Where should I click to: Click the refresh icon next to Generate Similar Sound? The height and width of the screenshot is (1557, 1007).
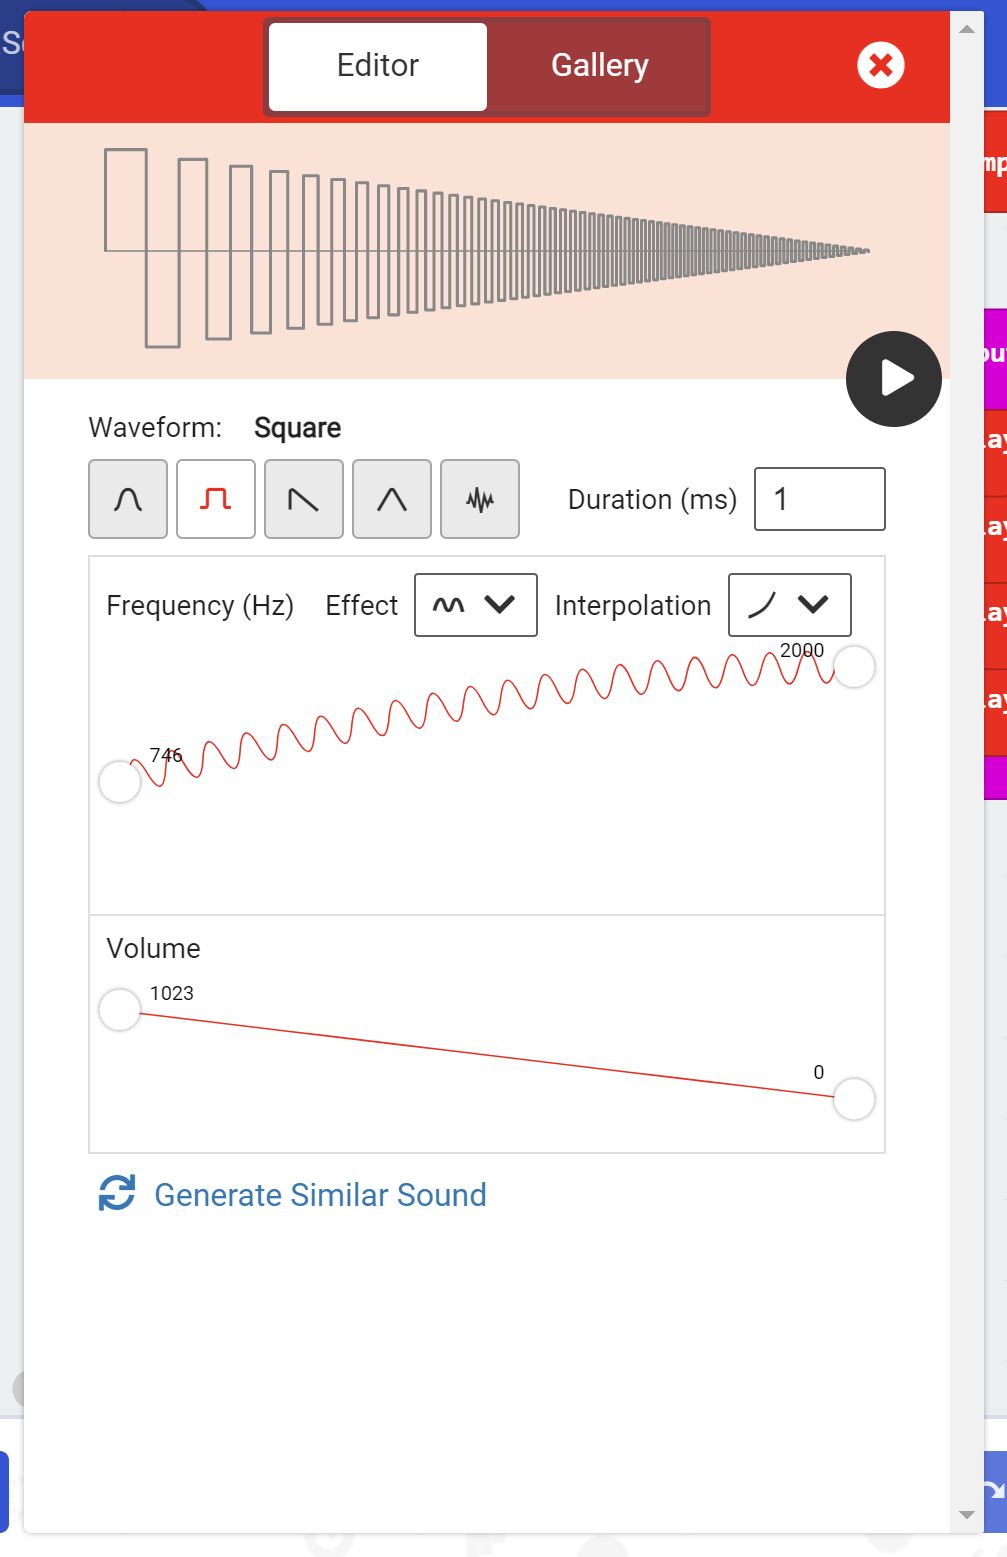117,1194
